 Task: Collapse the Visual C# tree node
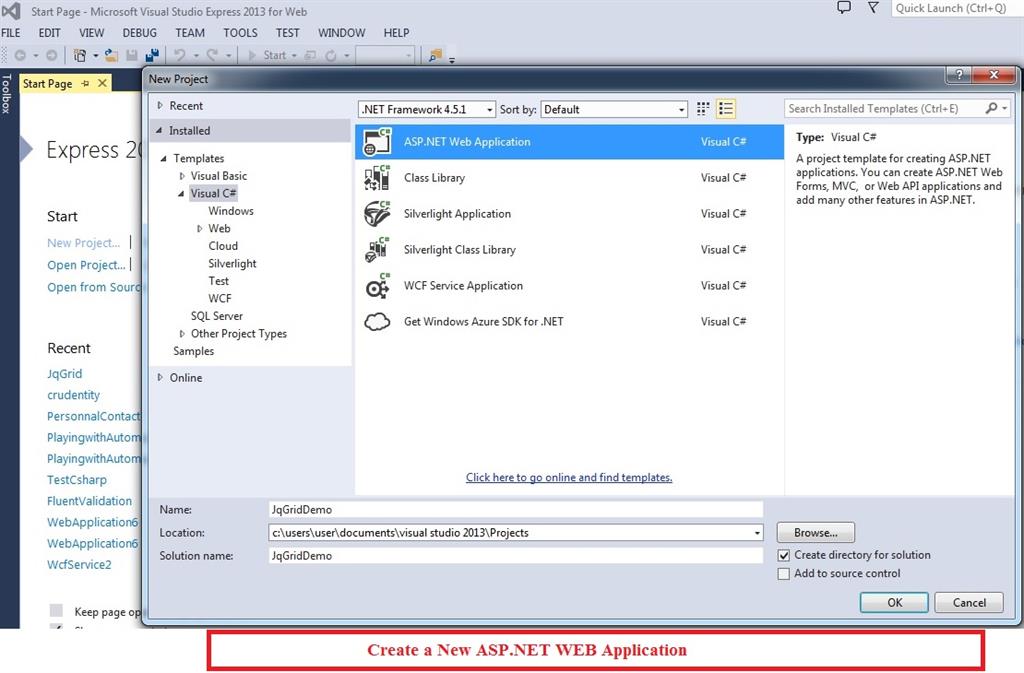pos(181,193)
